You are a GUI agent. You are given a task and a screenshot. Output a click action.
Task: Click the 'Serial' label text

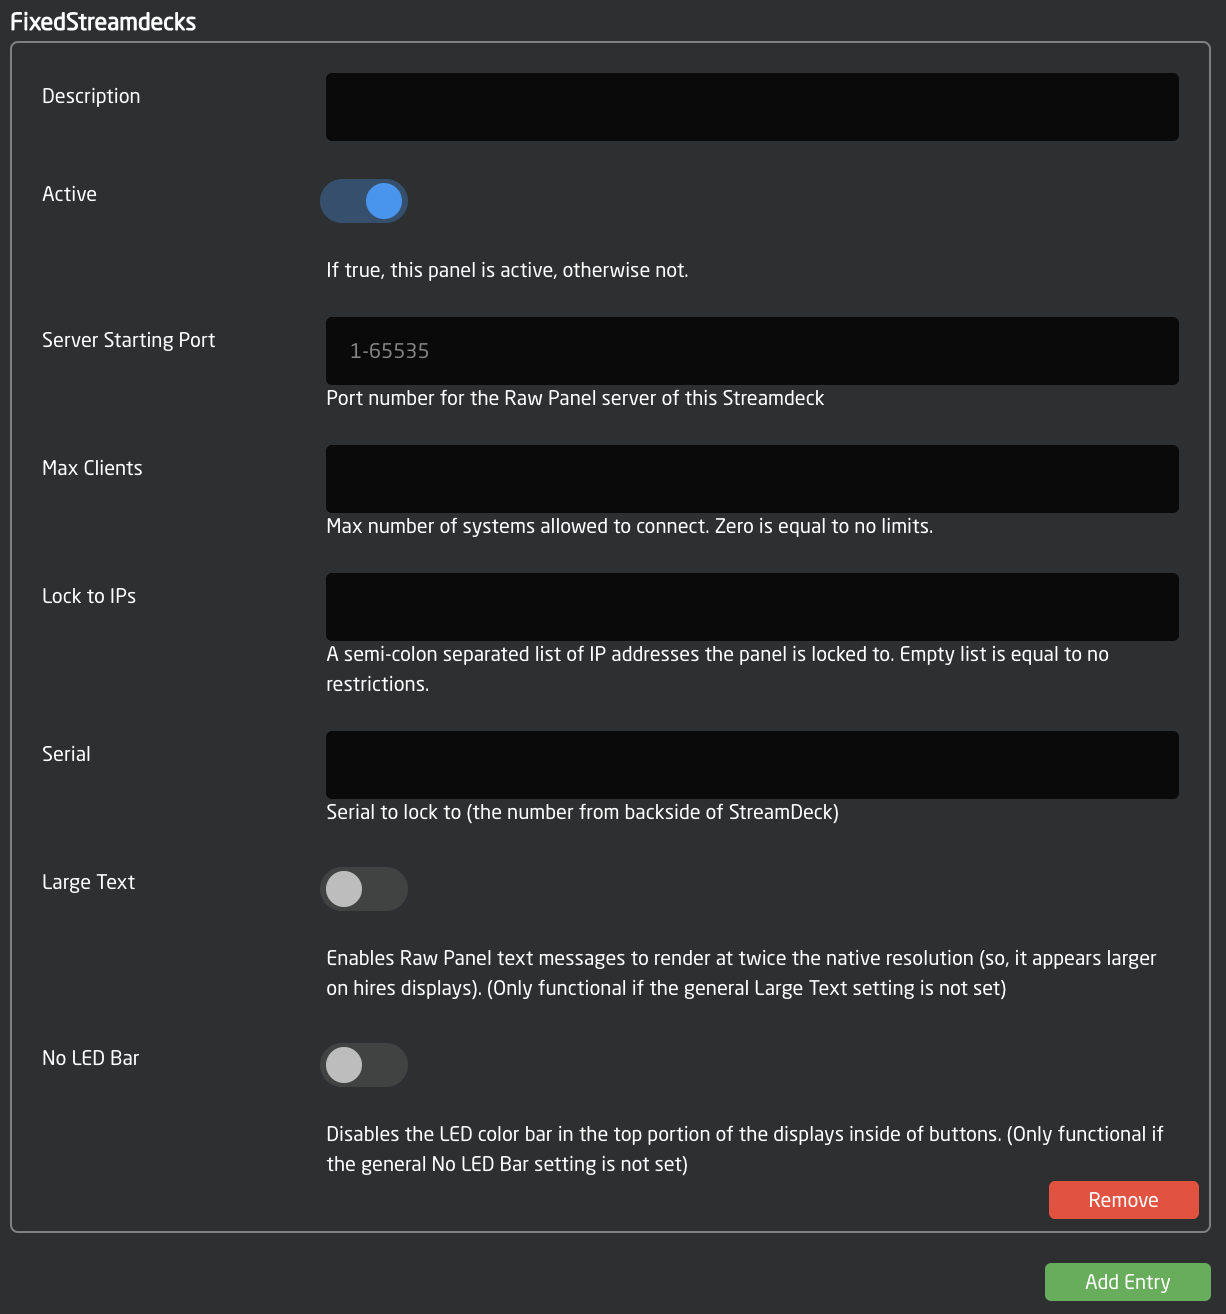point(66,754)
